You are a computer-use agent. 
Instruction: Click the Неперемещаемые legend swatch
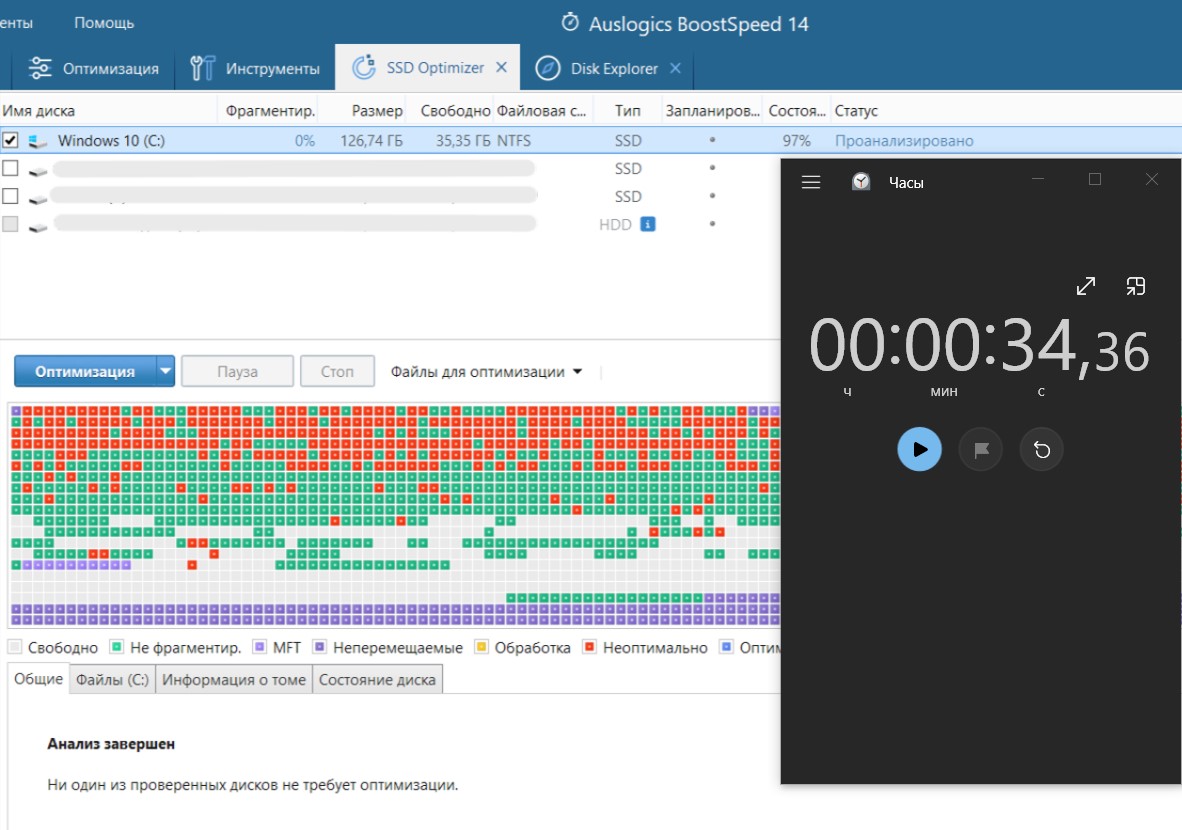click(319, 647)
